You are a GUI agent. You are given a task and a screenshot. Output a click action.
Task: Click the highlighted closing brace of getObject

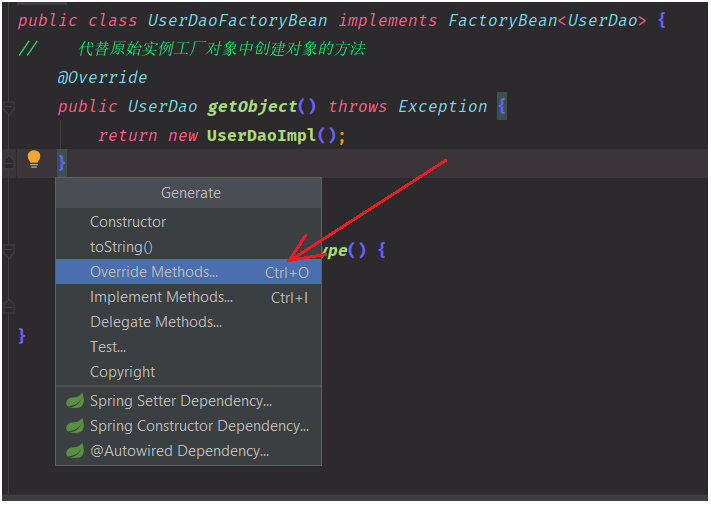[62, 163]
